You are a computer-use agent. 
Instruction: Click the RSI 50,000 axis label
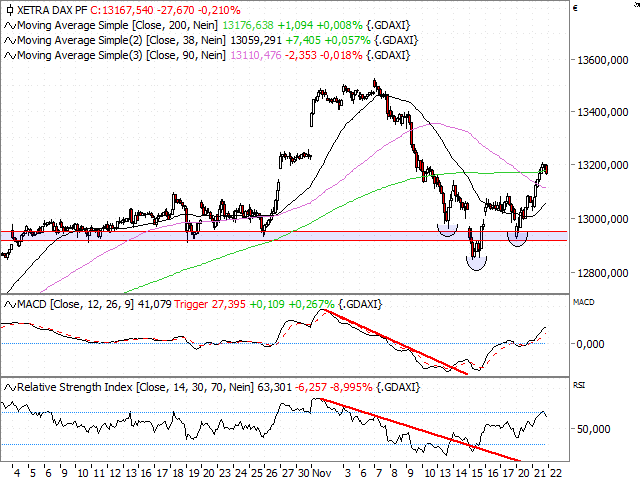coord(593,429)
